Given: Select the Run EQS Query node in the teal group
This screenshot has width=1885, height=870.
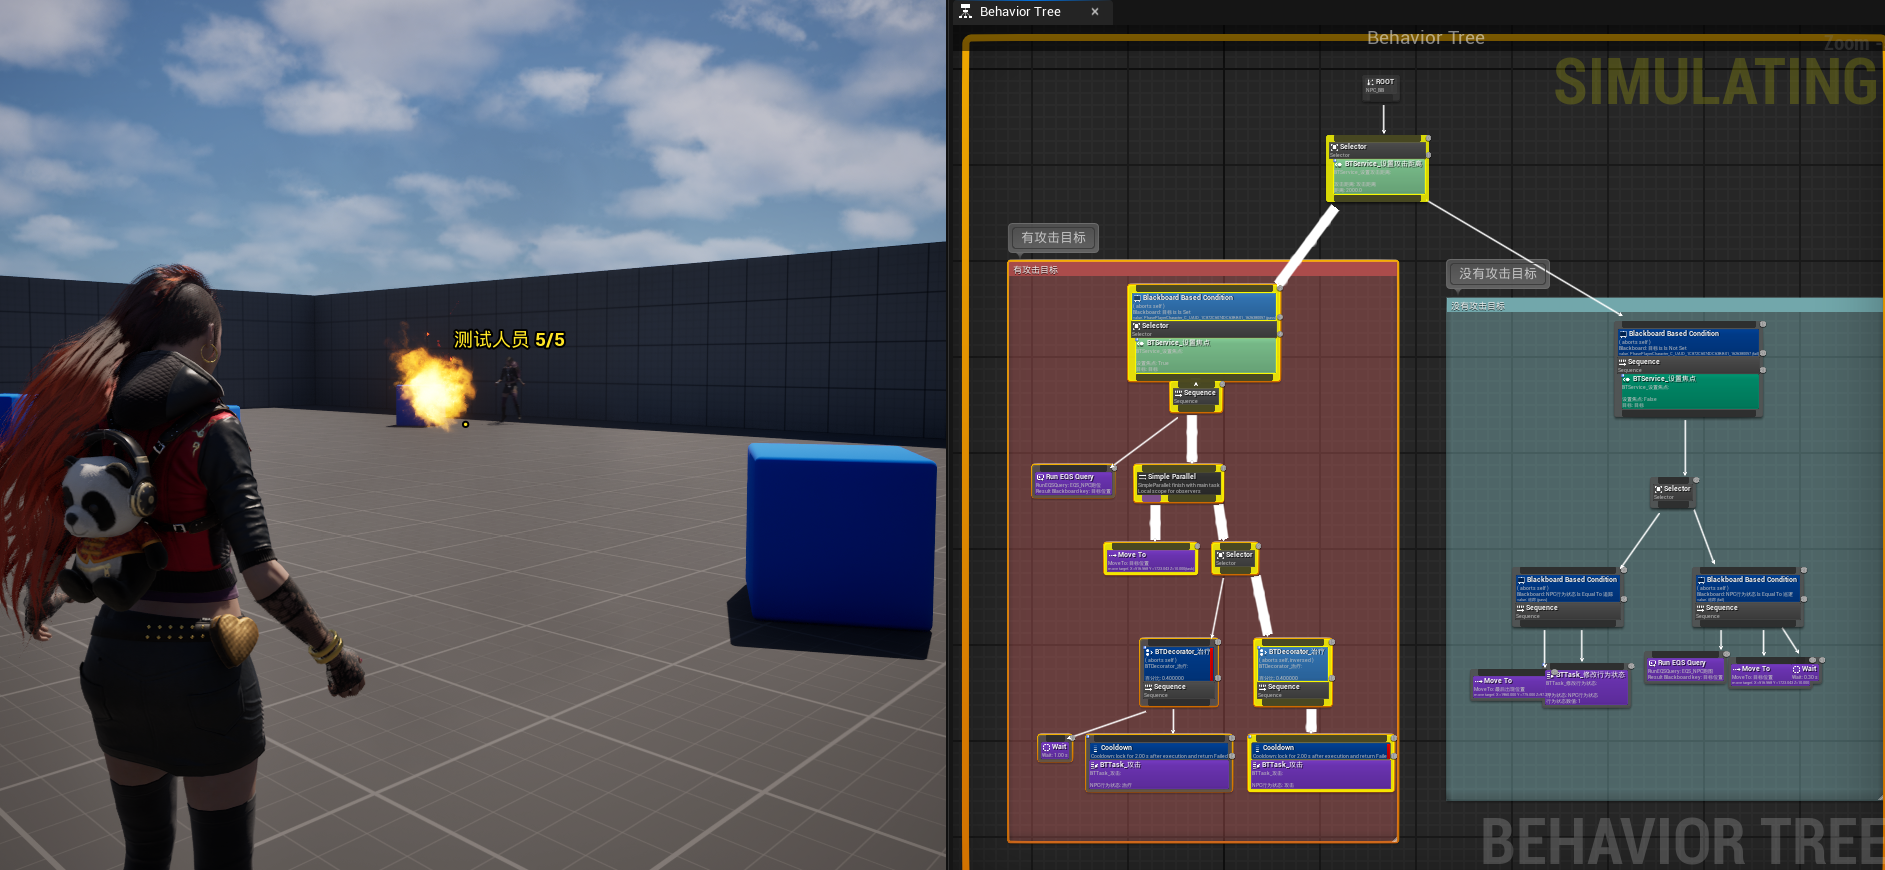Looking at the screenshot, I should point(1686,669).
